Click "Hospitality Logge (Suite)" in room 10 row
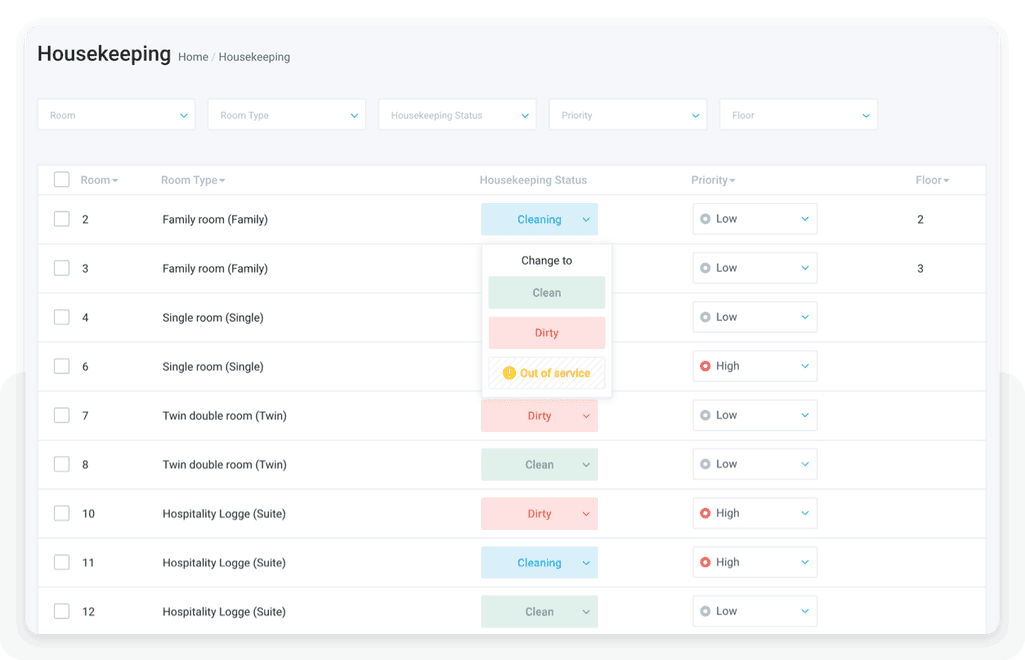1025x660 pixels. pos(224,514)
